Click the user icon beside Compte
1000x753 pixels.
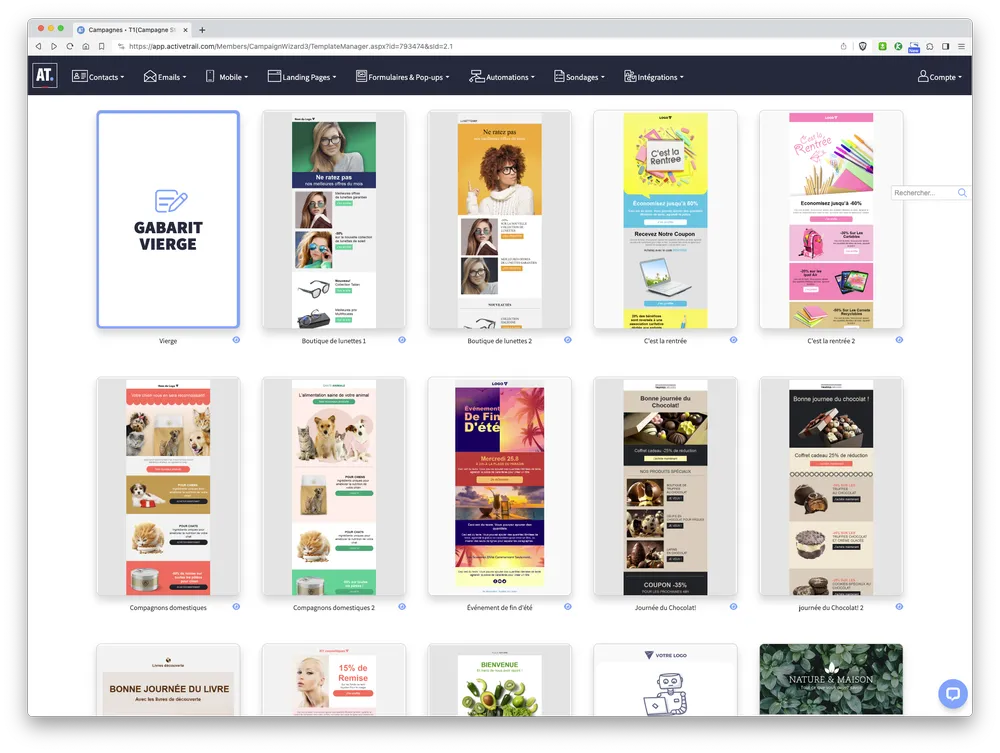921,76
